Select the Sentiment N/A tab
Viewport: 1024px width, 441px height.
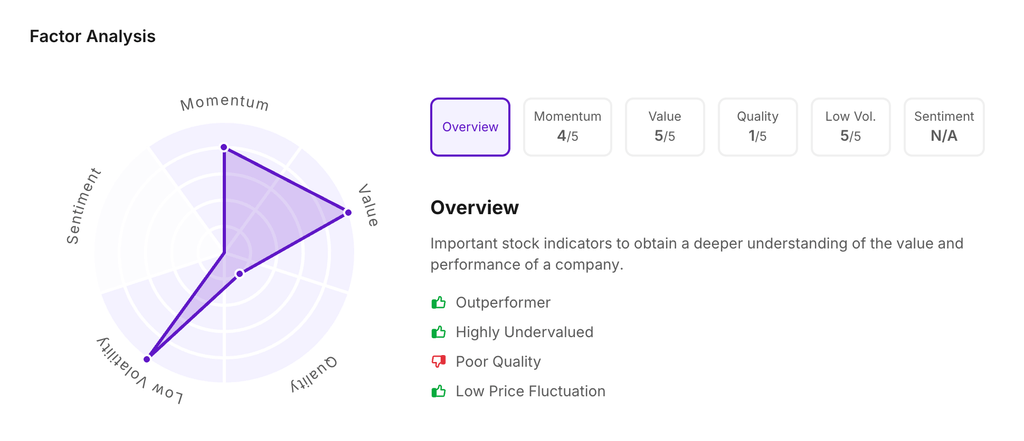(944, 127)
